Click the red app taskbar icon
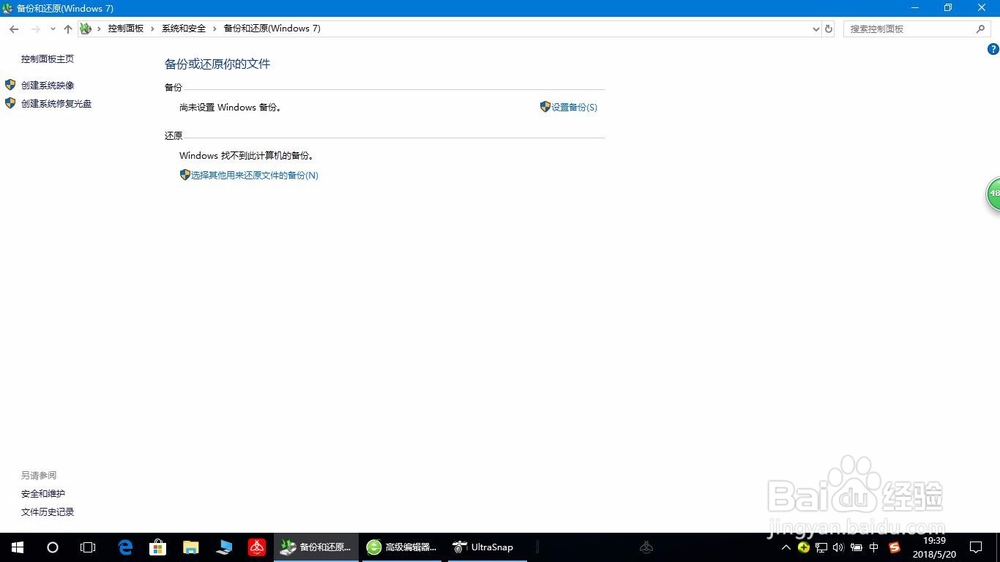The image size is (1000, 562). tap(257, 547)
